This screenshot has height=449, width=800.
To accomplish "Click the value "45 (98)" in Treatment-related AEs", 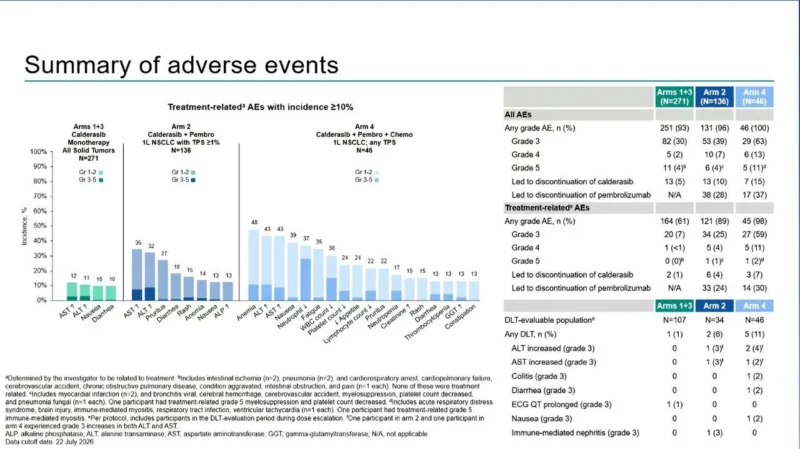I will pos(754,221).
